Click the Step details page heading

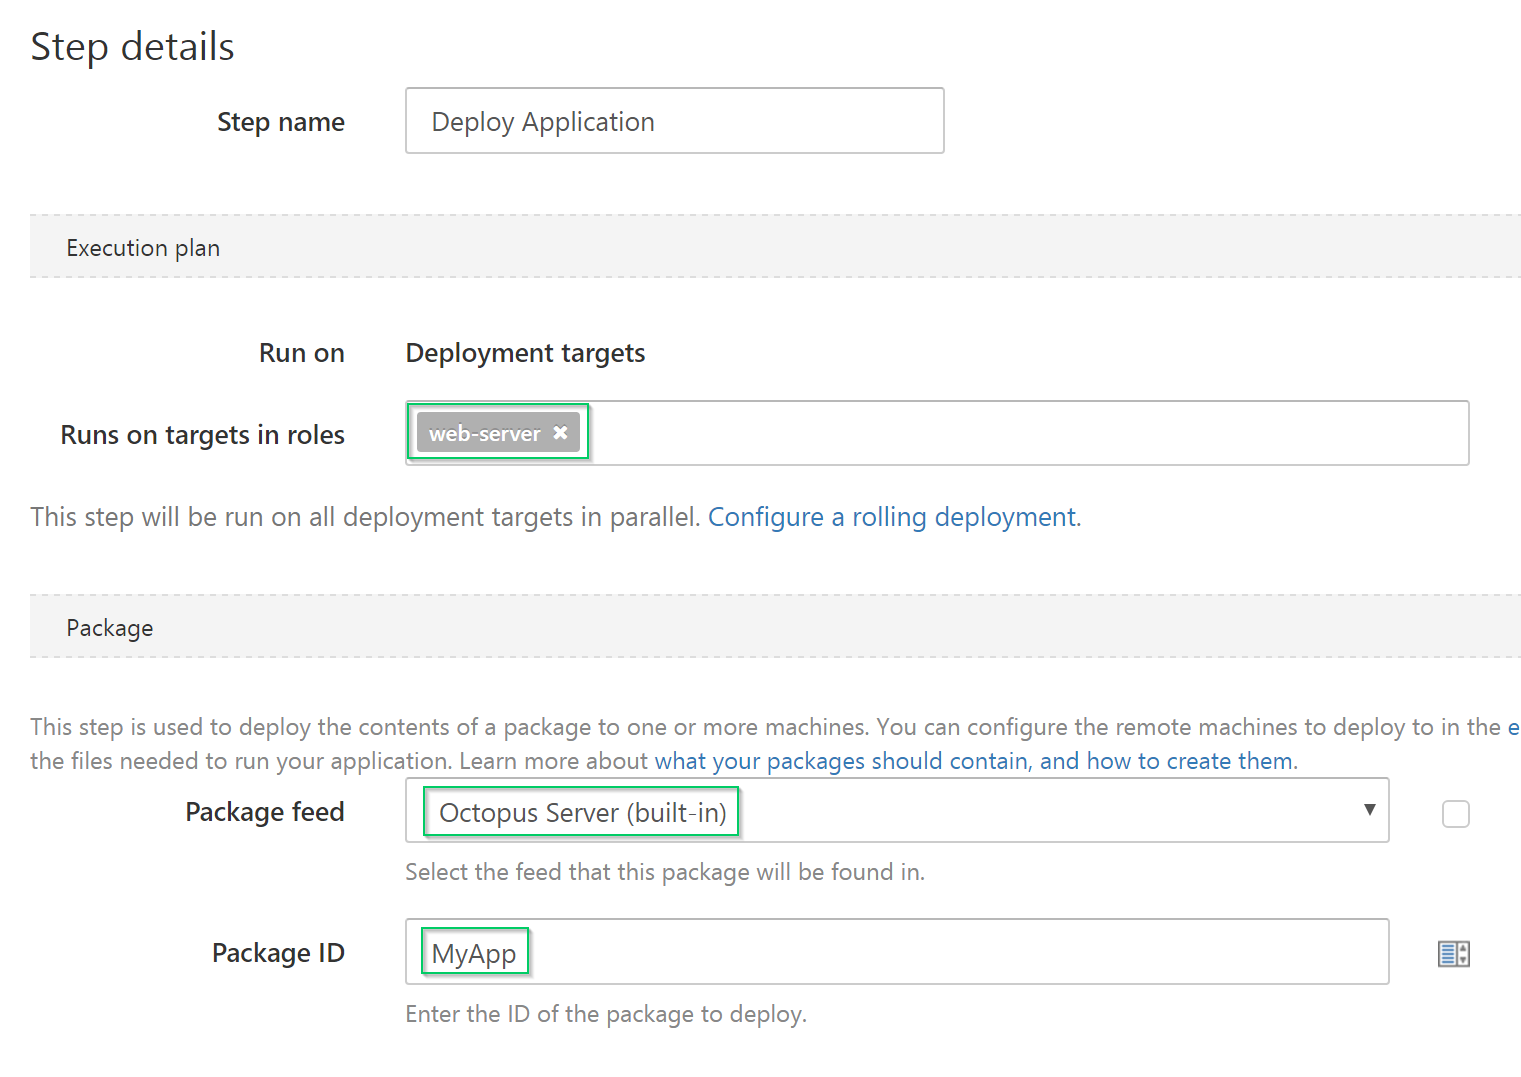(132, 47)
